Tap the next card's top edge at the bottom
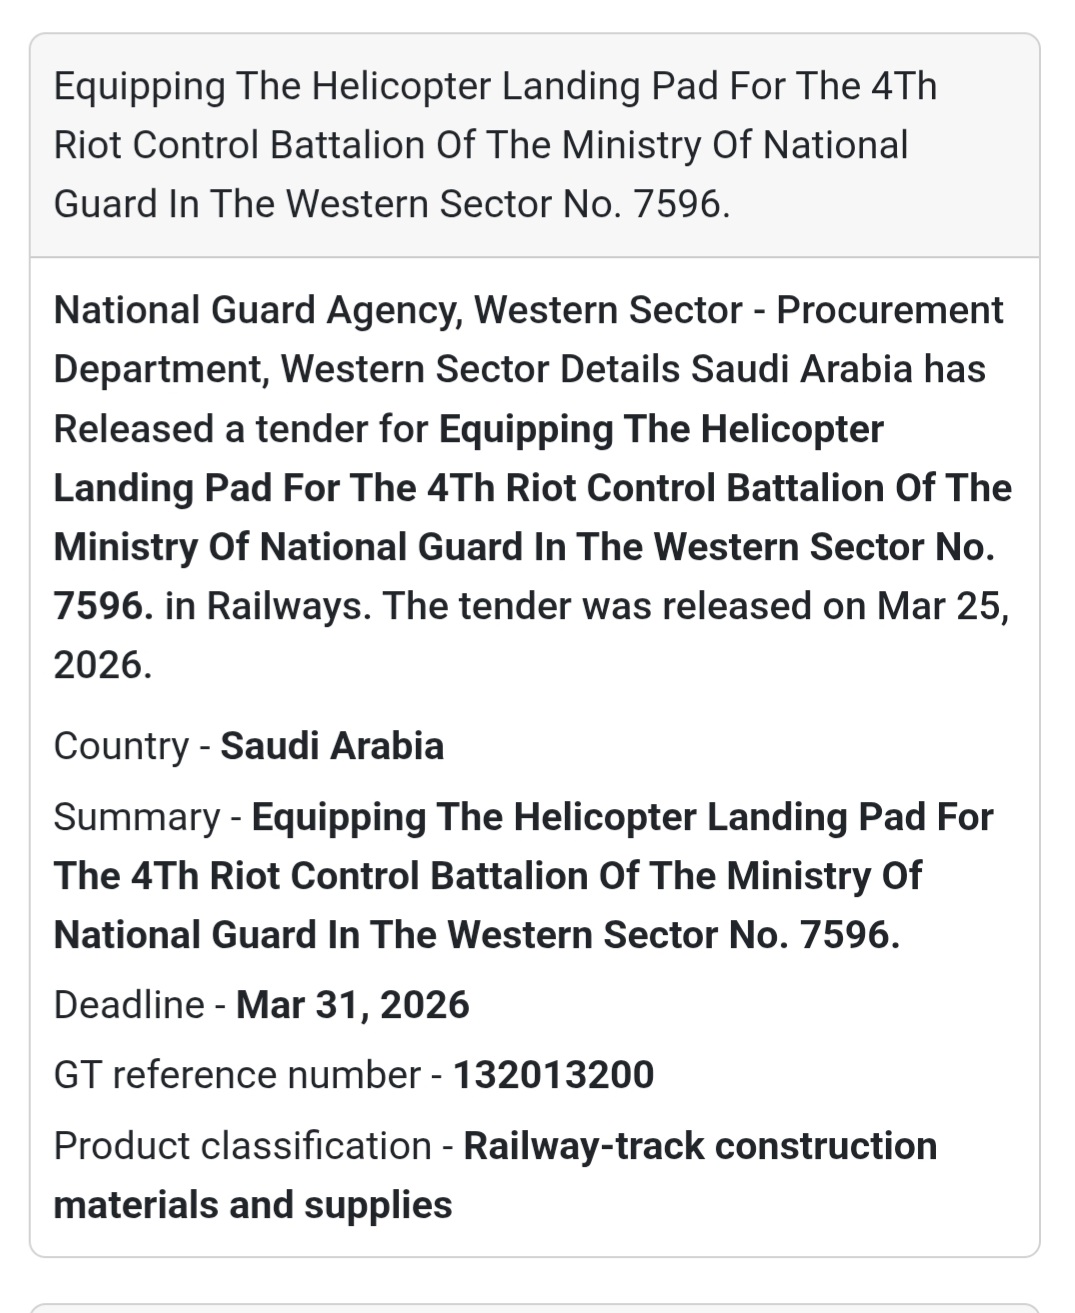Image resolution: width=1075 pixels, height=1313 pixels. [535, 1306]
